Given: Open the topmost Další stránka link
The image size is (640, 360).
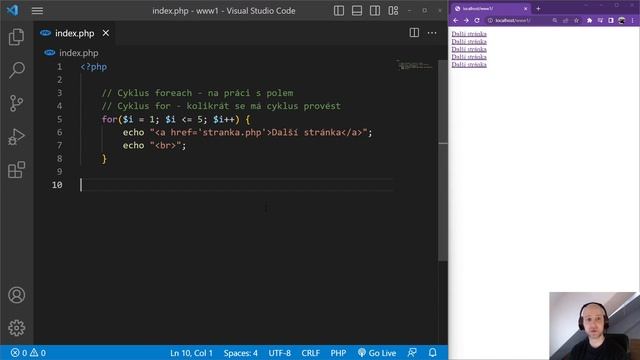Looking at the screenshot, I should point(469,34).
